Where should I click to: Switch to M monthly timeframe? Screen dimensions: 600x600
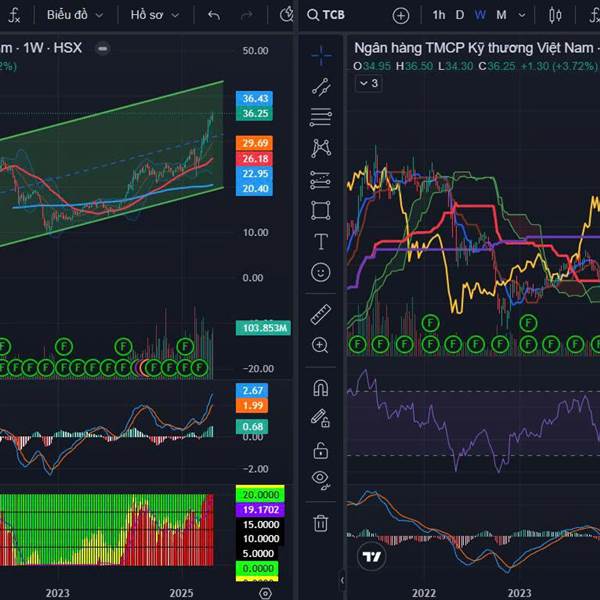(x=501, y=15)
